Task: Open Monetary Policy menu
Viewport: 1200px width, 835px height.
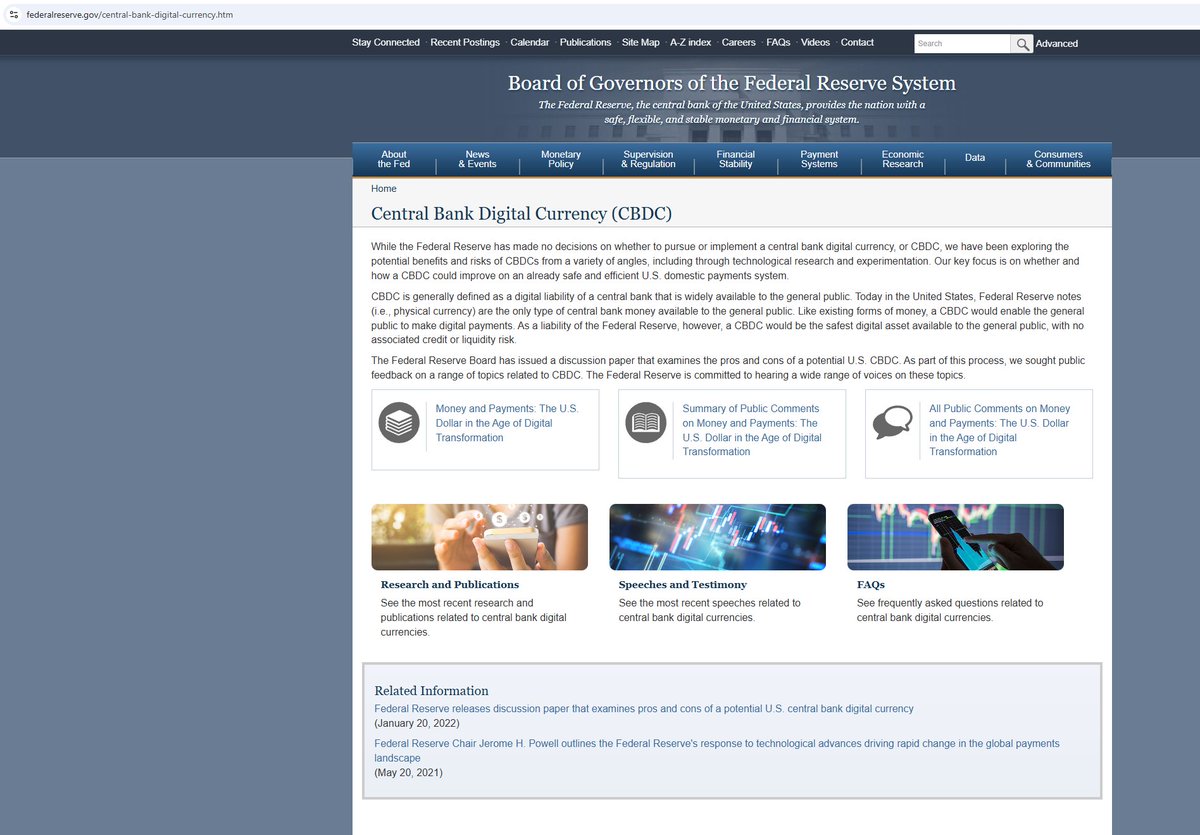Action: coord(561,159)
